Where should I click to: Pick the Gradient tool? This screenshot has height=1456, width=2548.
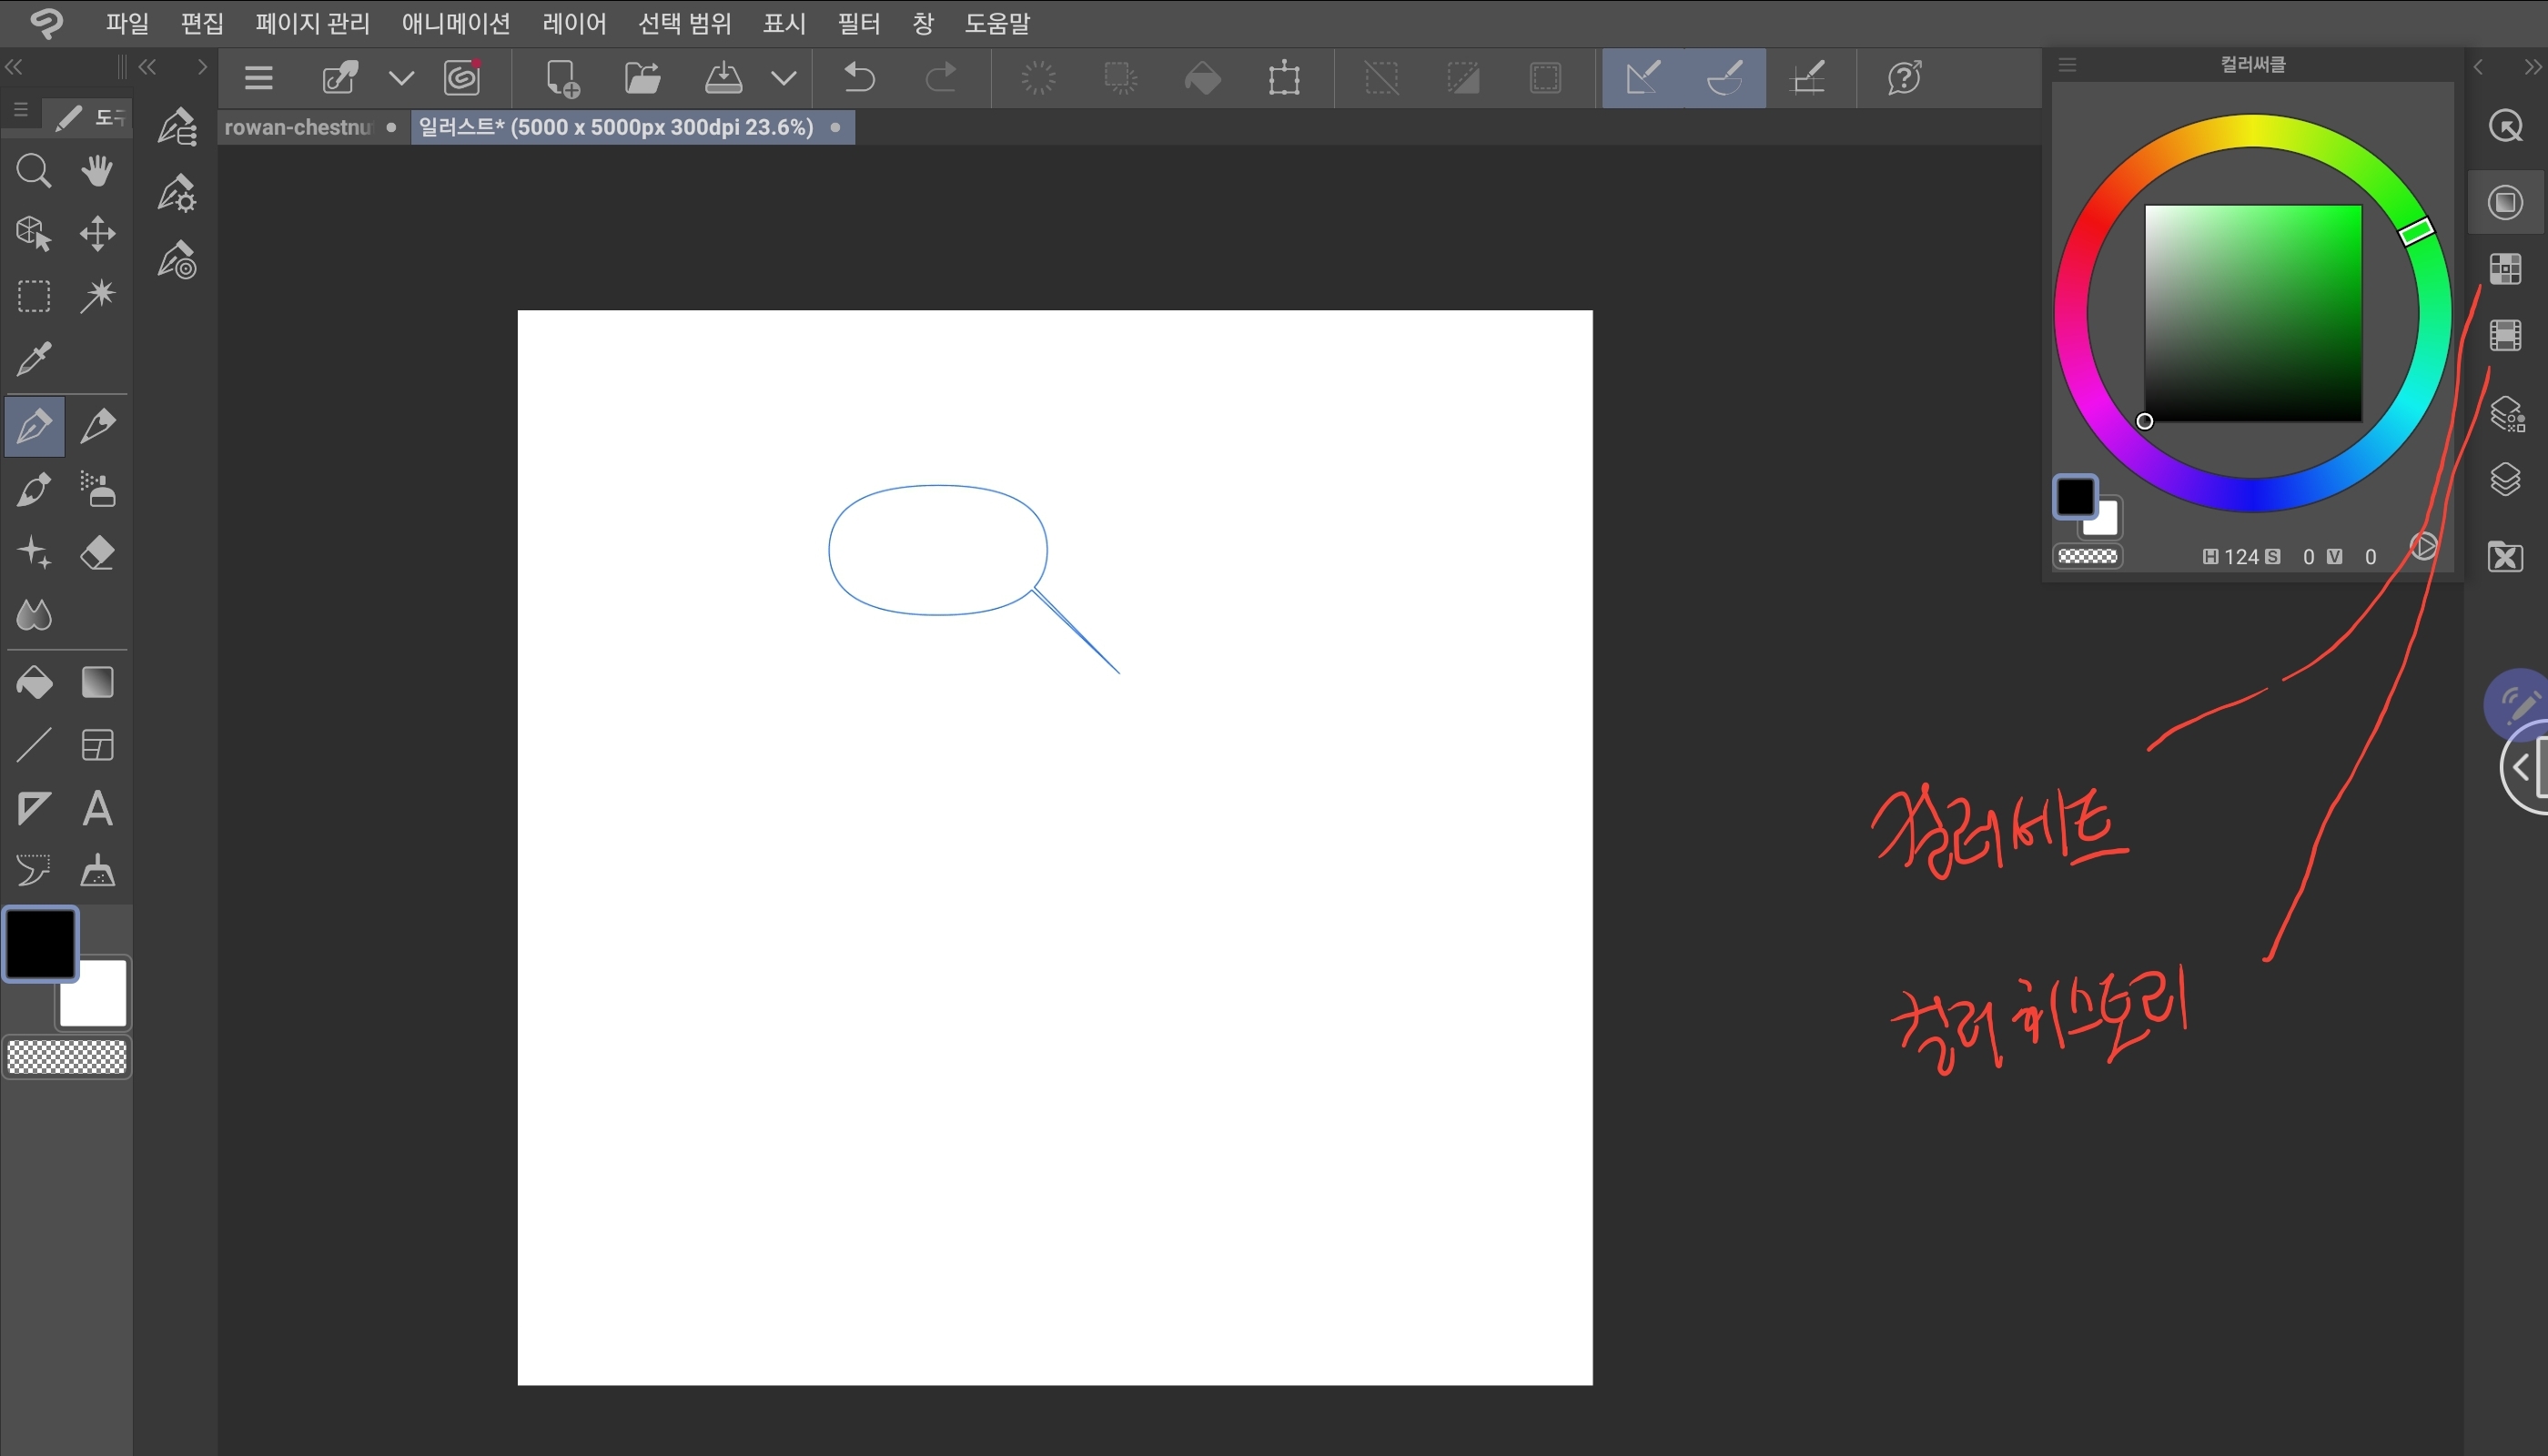(97, 683)
